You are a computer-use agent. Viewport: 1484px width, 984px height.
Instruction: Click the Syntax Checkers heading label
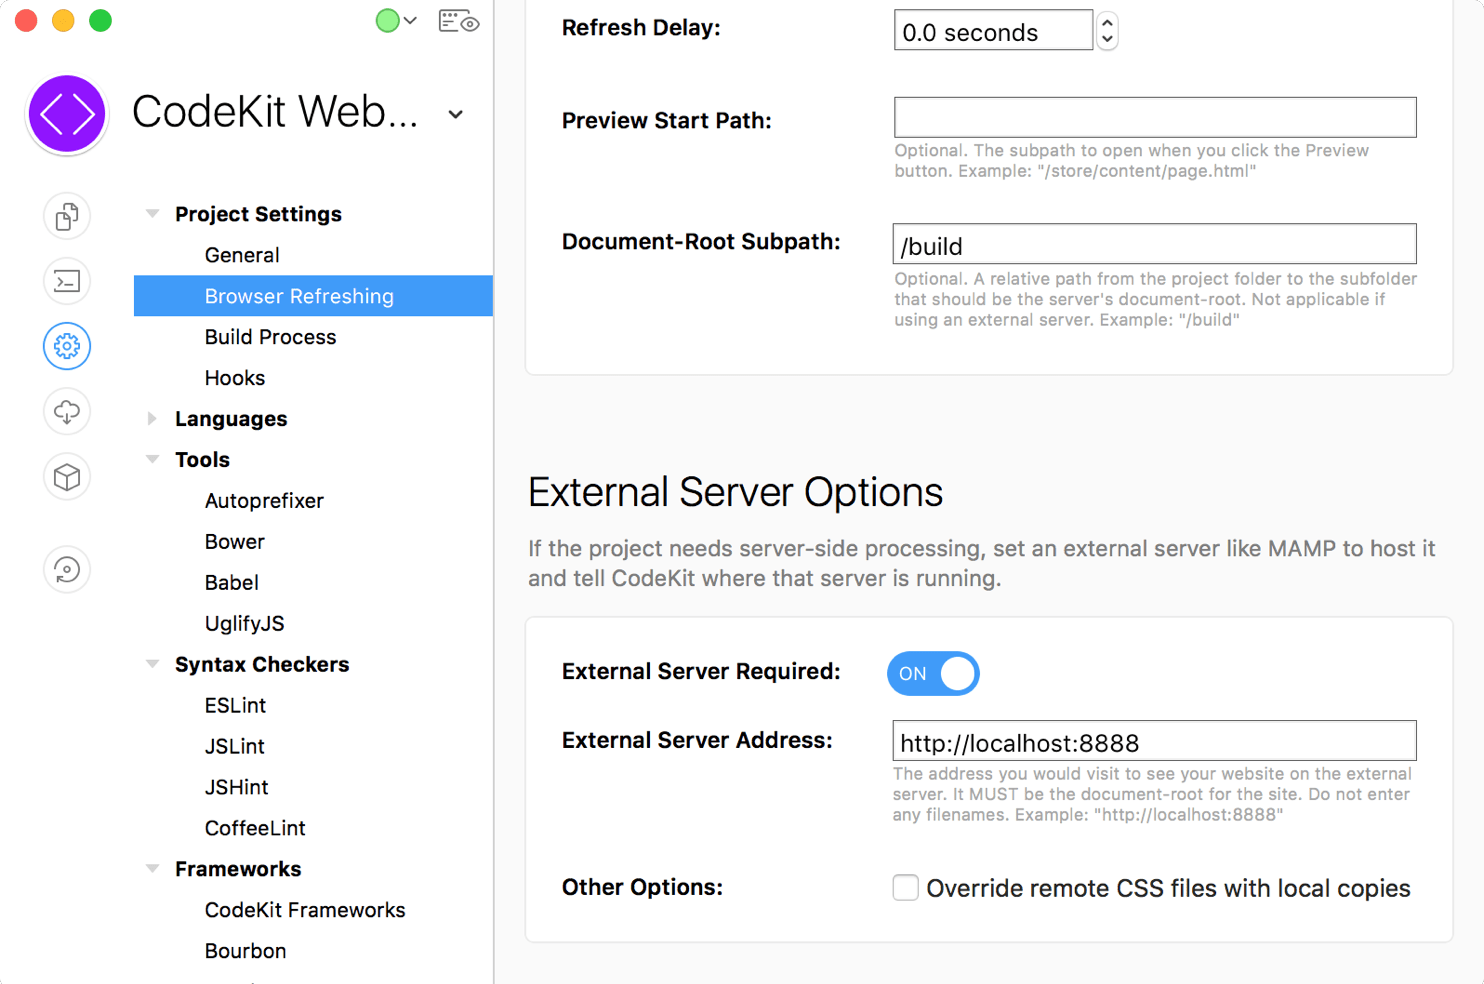point(262,665)
